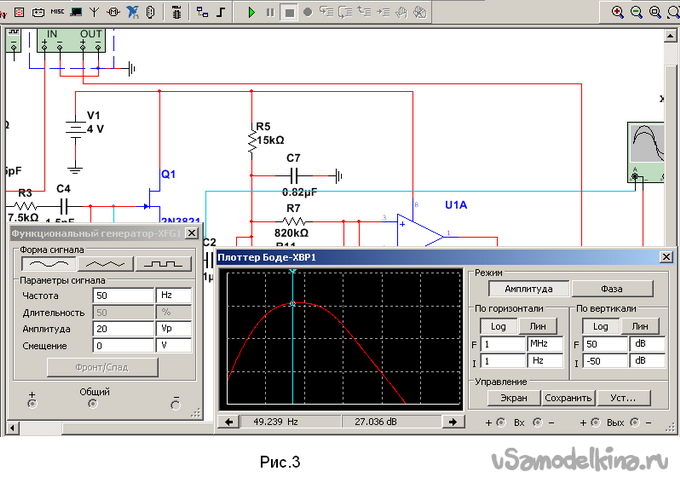Start simulation with the green Run button

(250, 12)
